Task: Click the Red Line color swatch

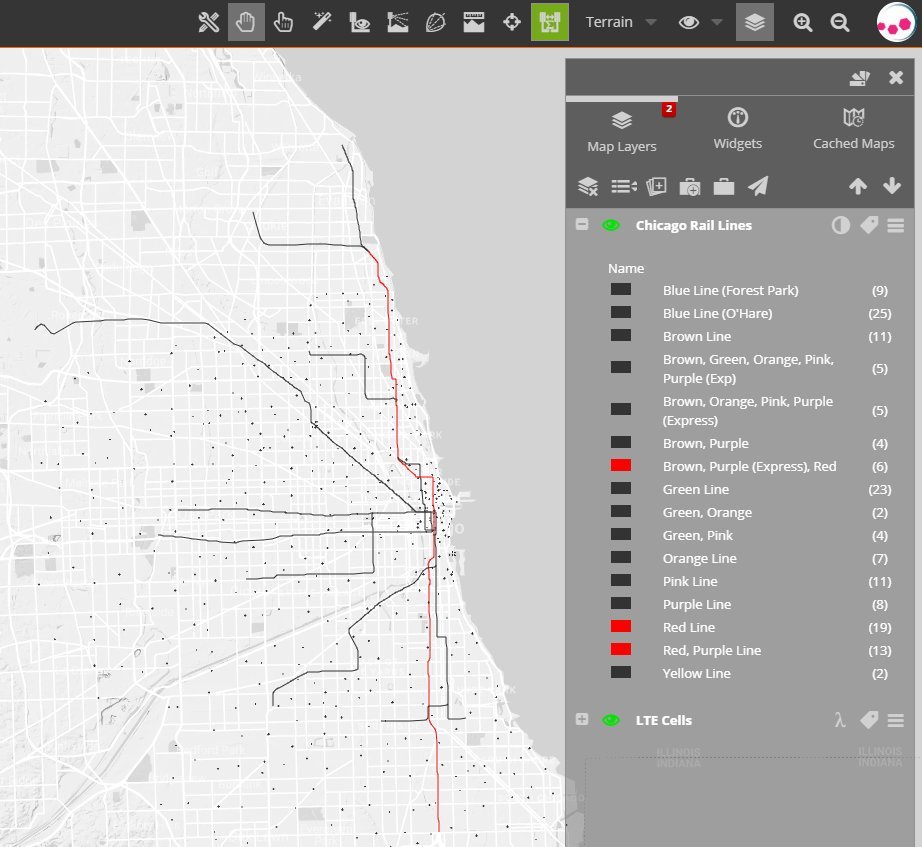Action: (x=621, y=627)
